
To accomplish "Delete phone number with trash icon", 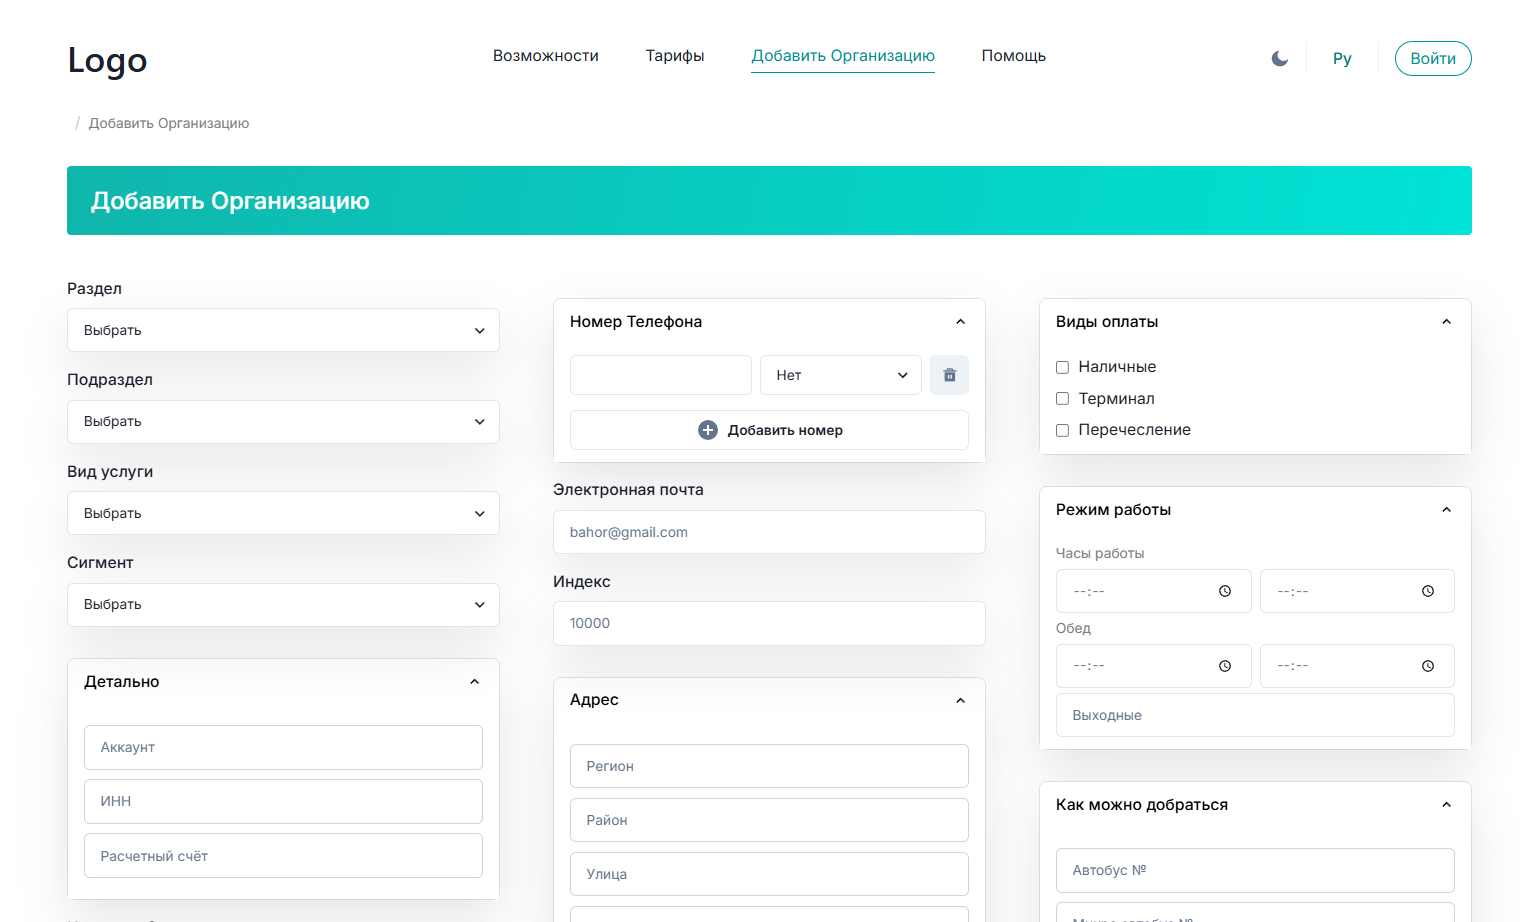I will pyautogui.click(x=949, y=375).
